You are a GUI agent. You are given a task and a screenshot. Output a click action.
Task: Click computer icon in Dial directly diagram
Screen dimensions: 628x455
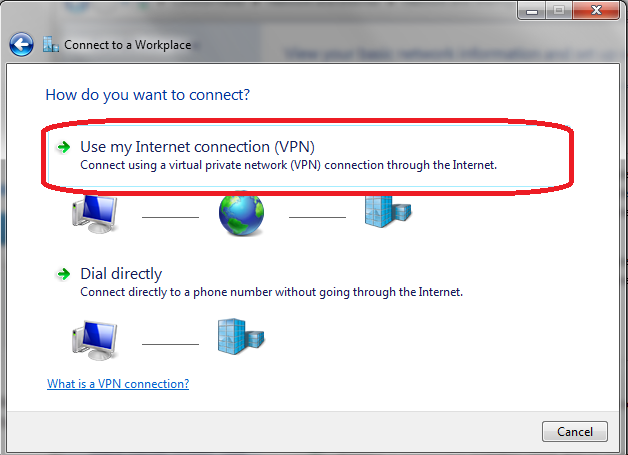(x=95, y=340)
